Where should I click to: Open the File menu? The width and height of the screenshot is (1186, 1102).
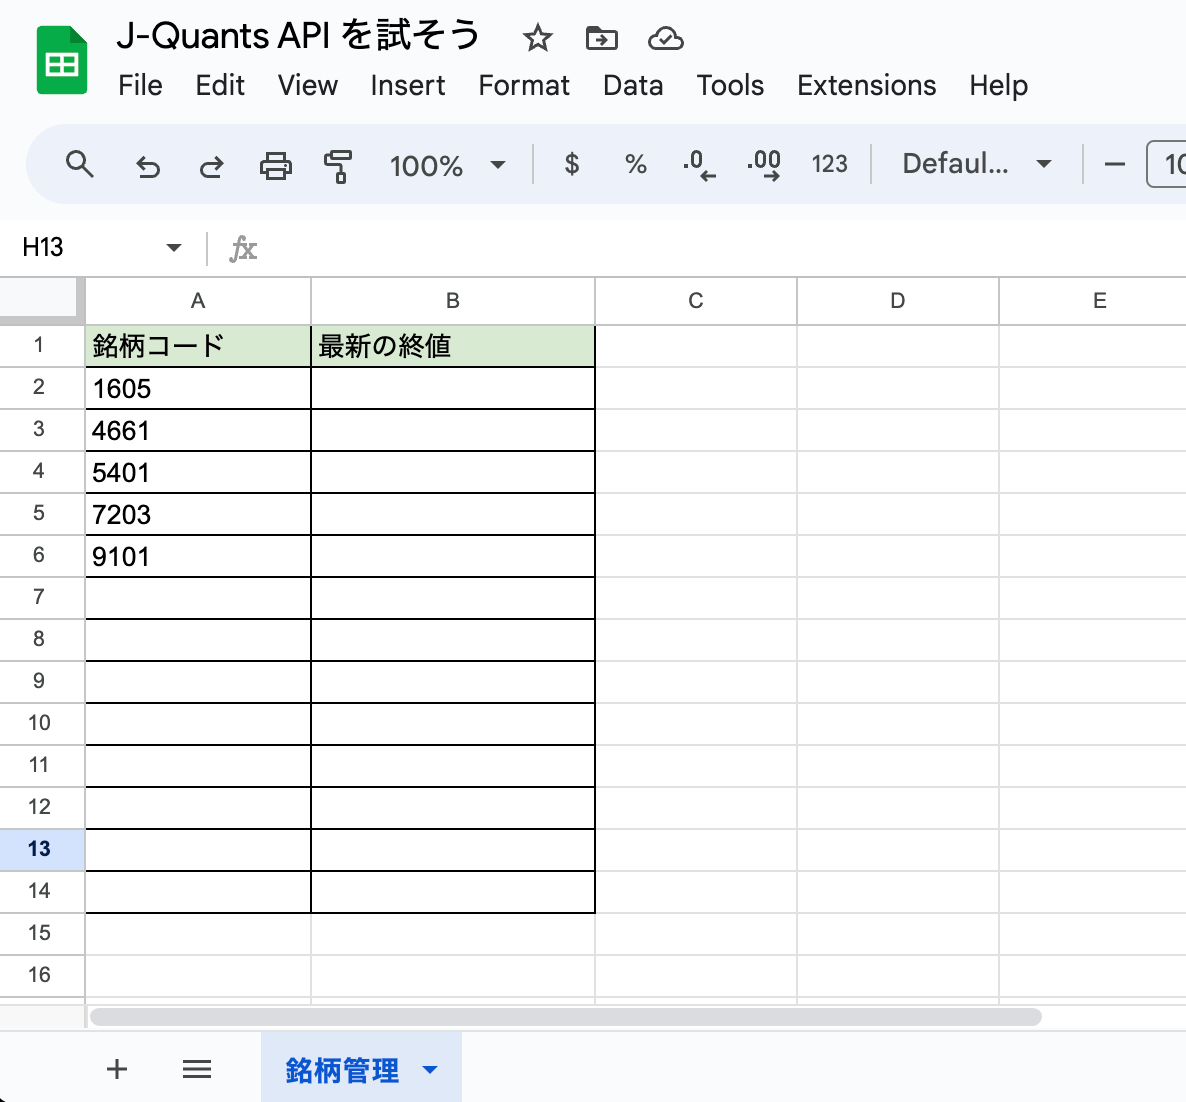(140, 85)
